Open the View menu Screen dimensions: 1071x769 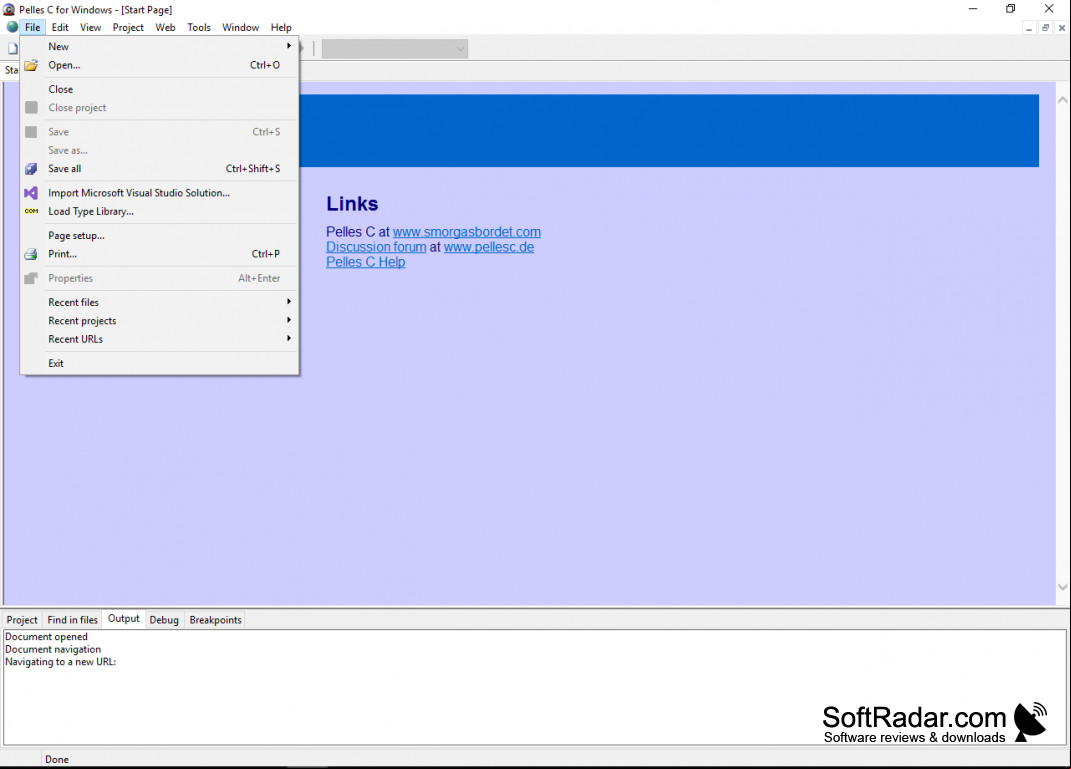[x=90, y=27]
